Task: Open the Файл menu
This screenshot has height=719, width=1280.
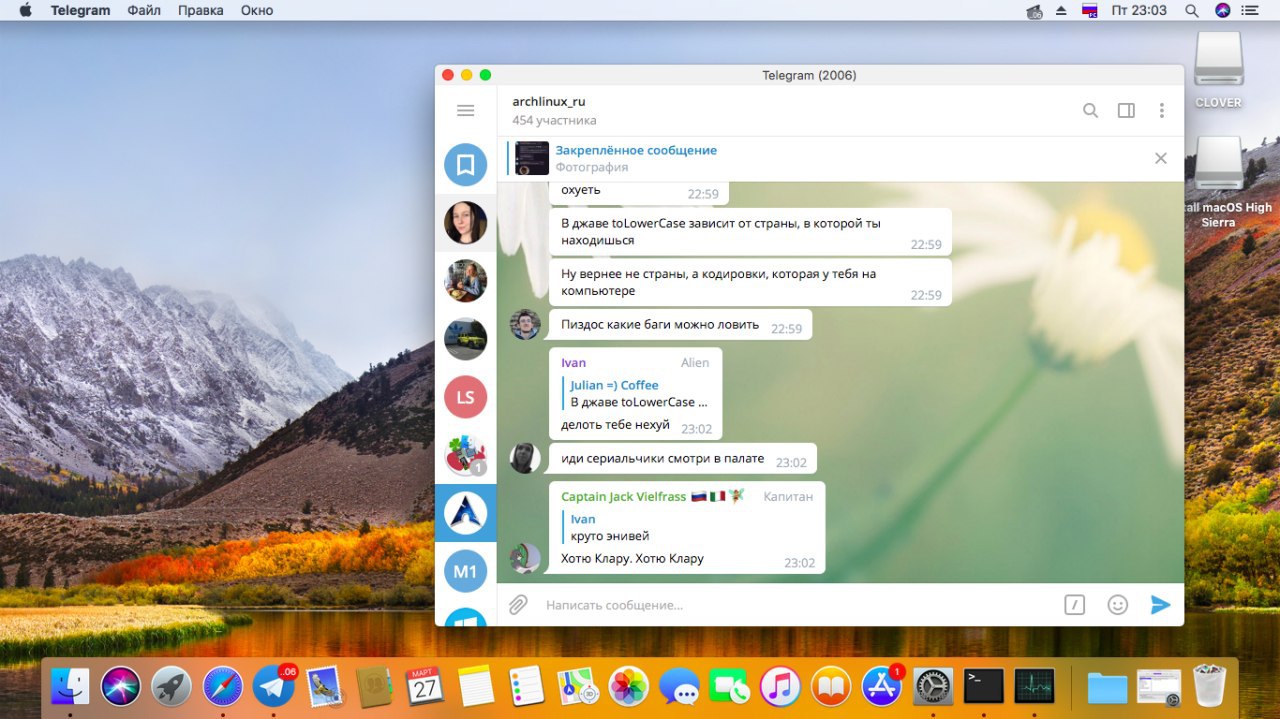Action: click(x=144, y=10)
